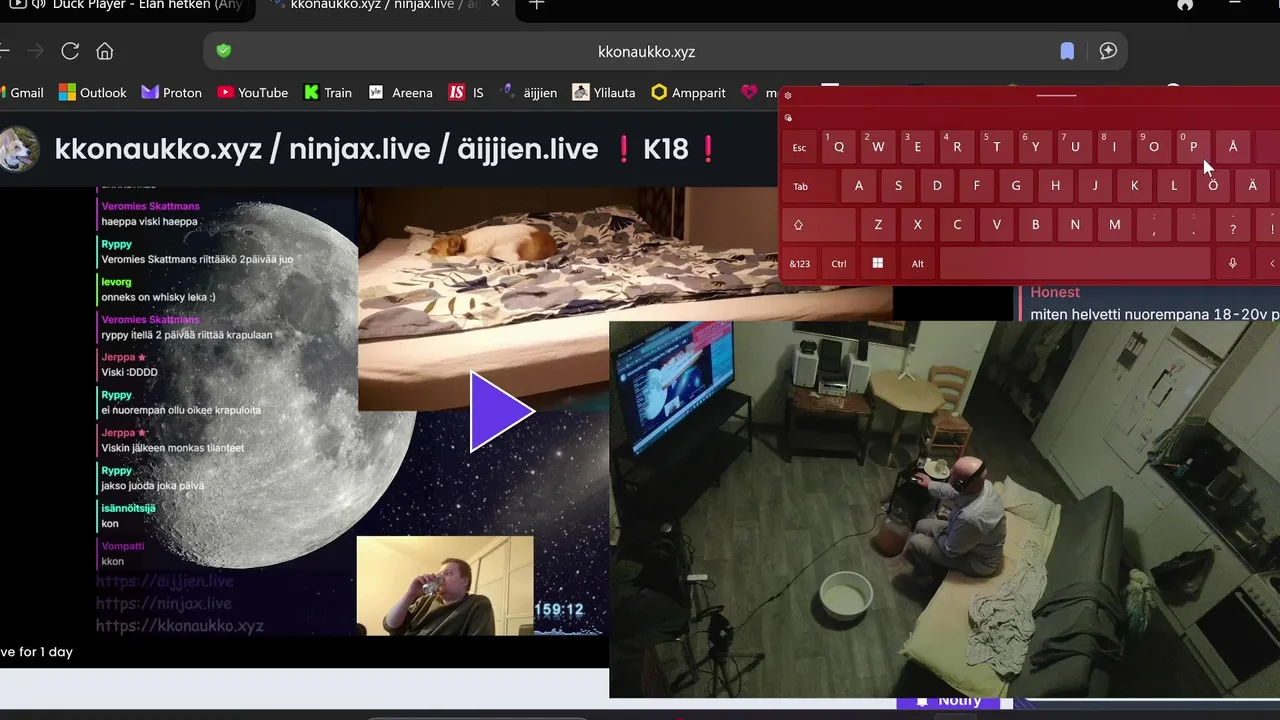Open the IS bookmark
Screen dimensions: 1280x720
pyautogui.click(x=466, y=92)
